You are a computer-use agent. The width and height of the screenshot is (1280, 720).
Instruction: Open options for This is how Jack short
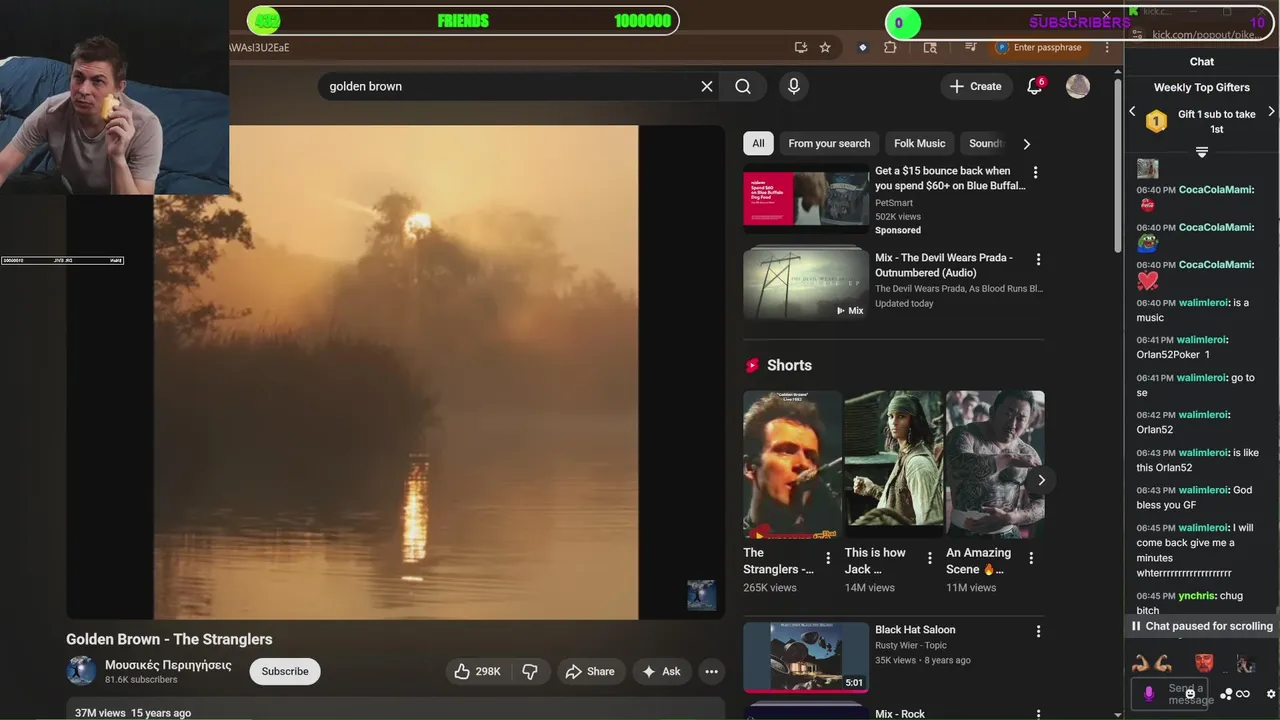[x=929, y=558]
